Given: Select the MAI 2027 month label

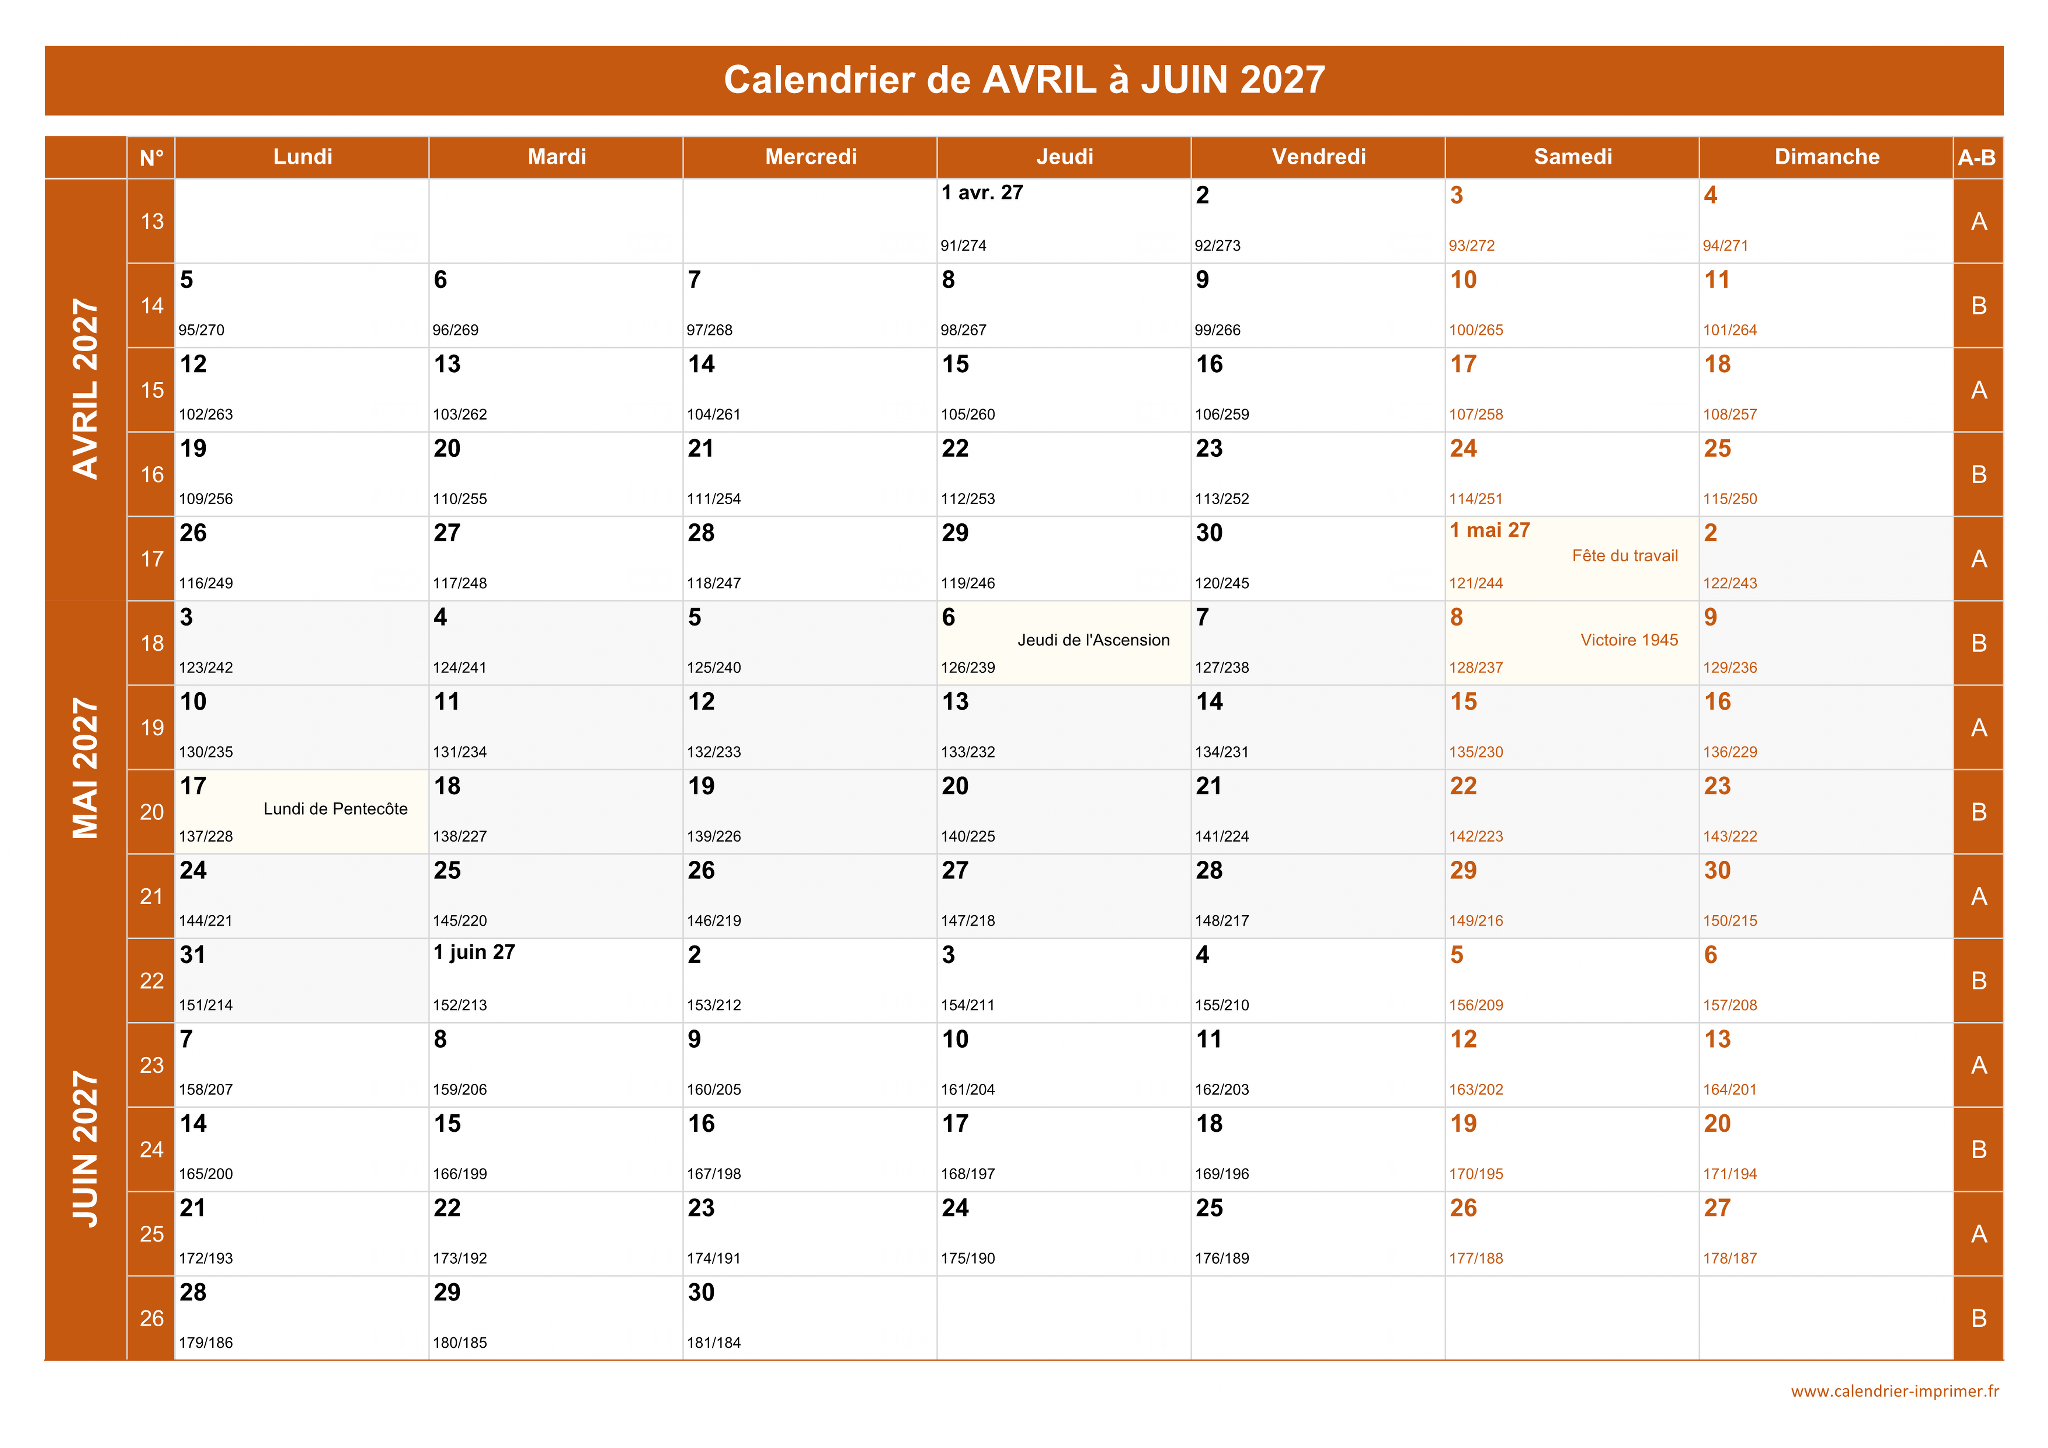Looking at the screenshot, I should click(x=86, y=768).
